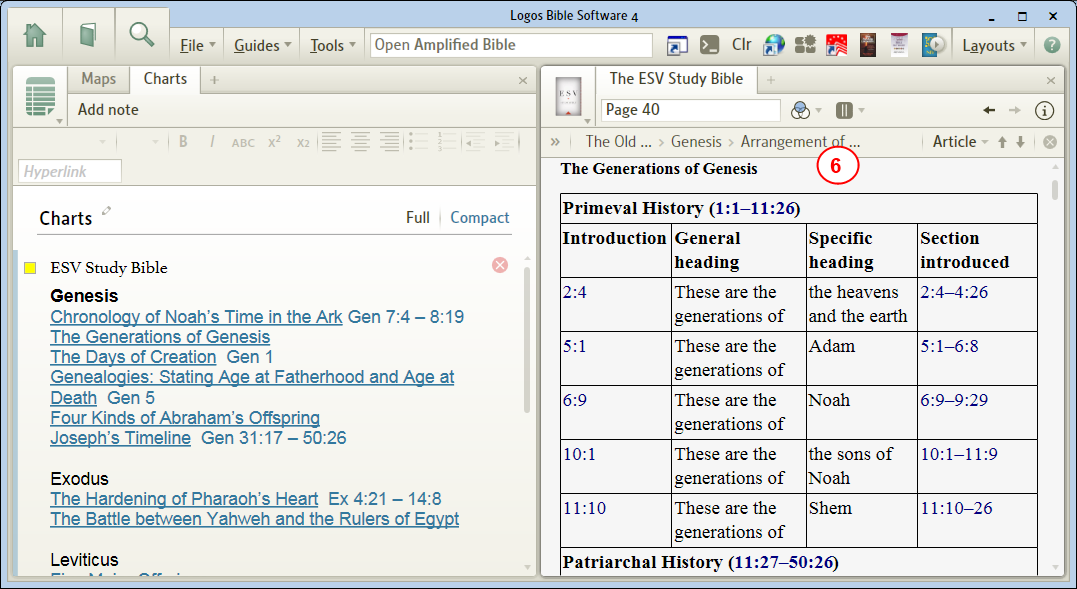Click the Hyperlink input field
1077x589 pixels.
click(x=70, y=172)
